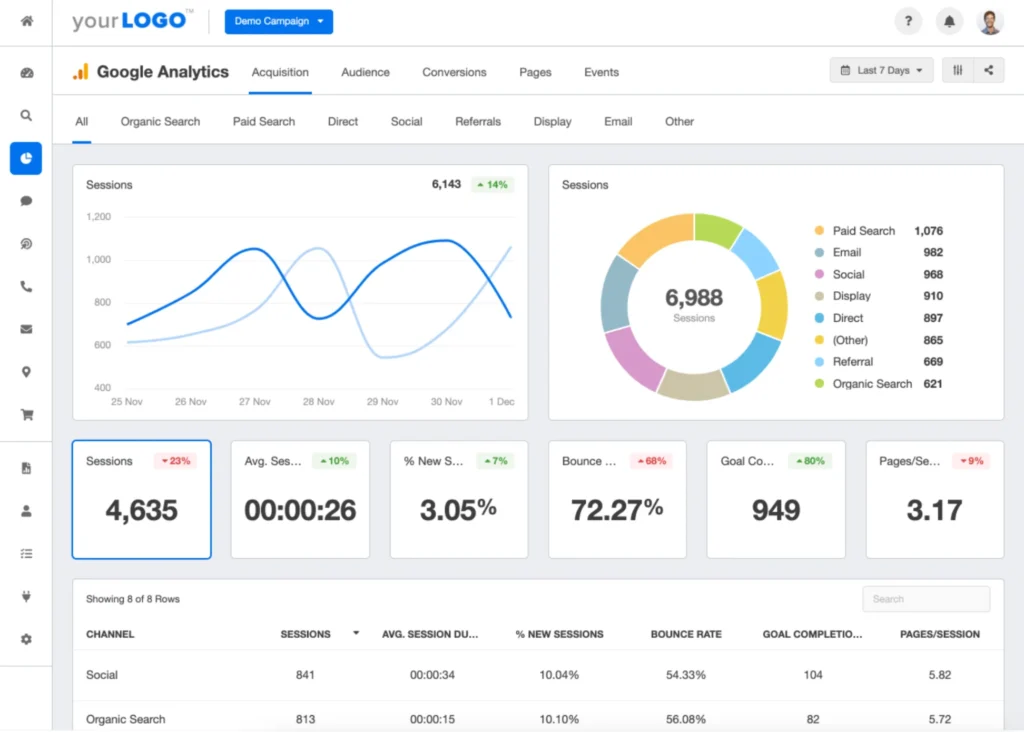Viewport: 1024px width, 732px height.
Task: Click the help question mark icon
Action: (x=907, y=20)
